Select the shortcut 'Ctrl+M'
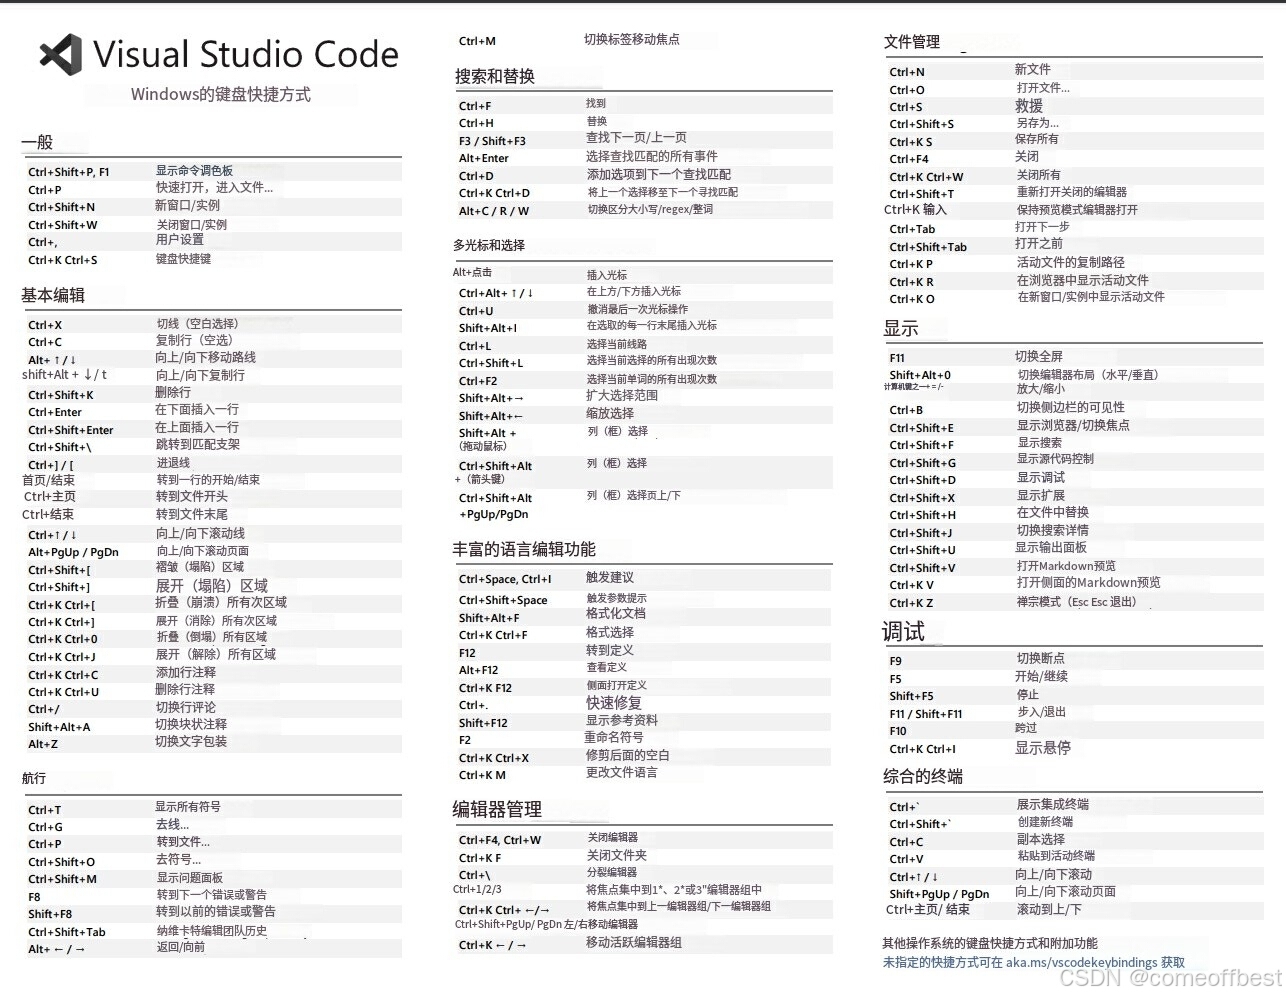The width and height of the screenshot is (1286, 999). (x=477, y=41)
